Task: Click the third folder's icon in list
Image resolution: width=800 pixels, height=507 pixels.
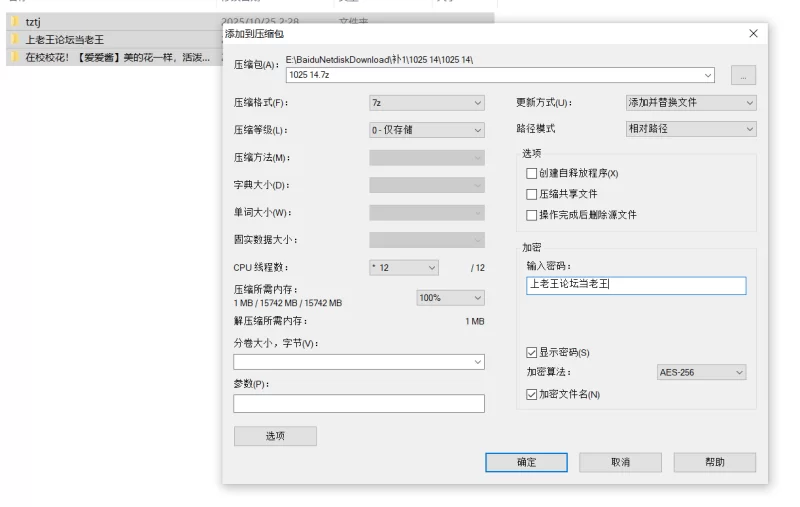Action: point(15,57)
